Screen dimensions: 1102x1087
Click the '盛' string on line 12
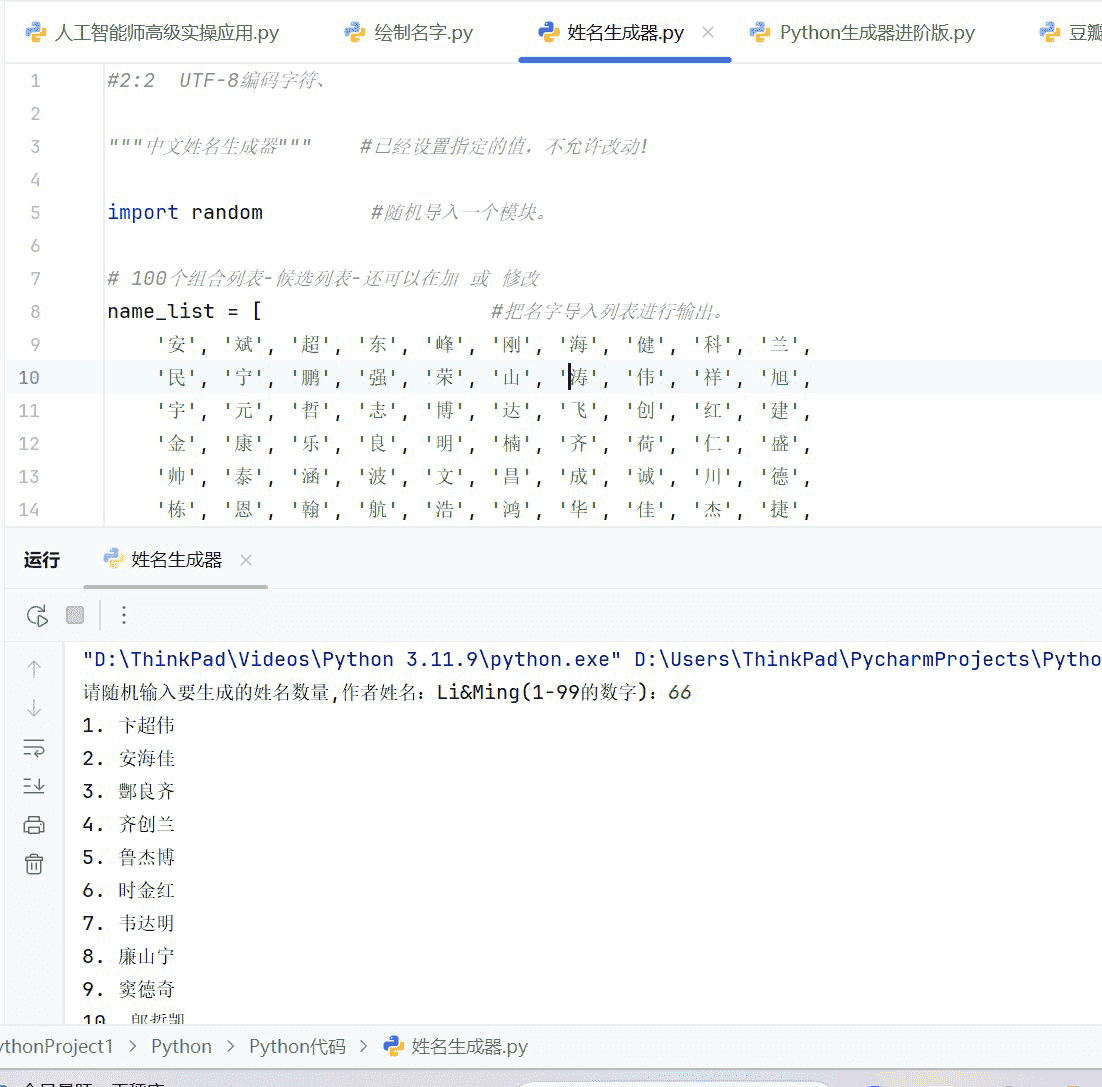[779, 443]
